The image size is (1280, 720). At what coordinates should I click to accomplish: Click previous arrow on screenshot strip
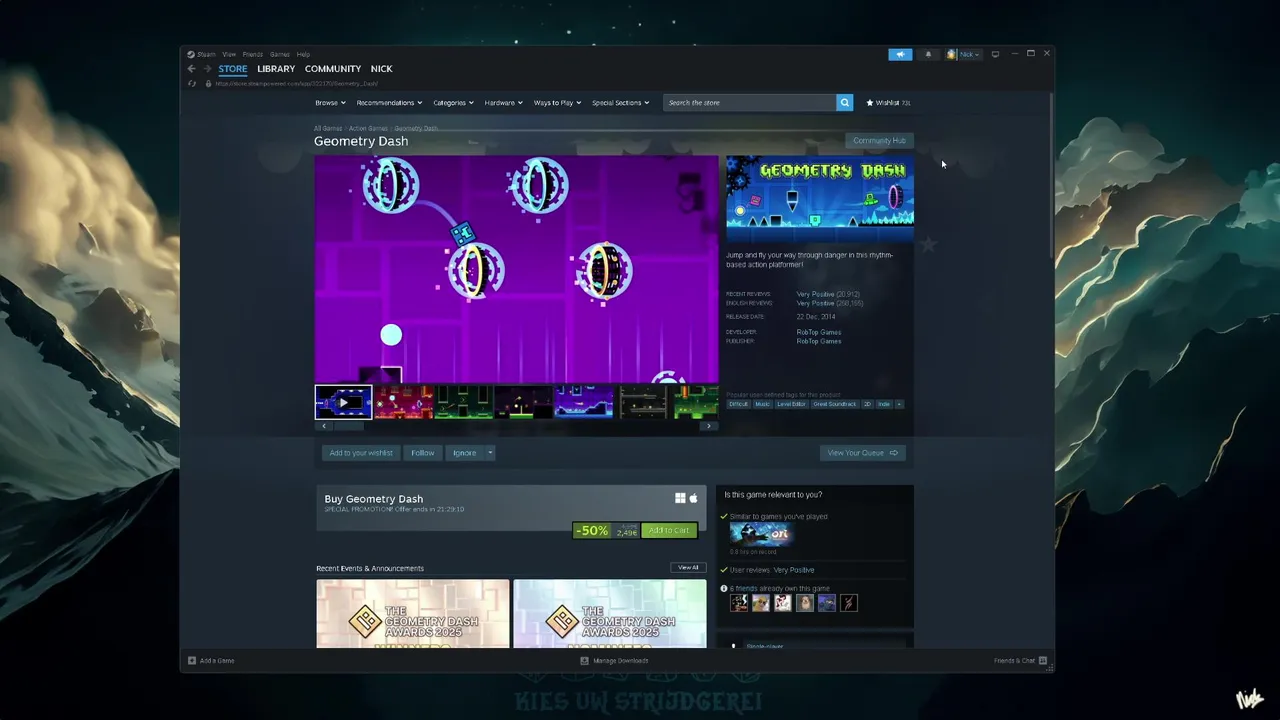pos(323,426)
